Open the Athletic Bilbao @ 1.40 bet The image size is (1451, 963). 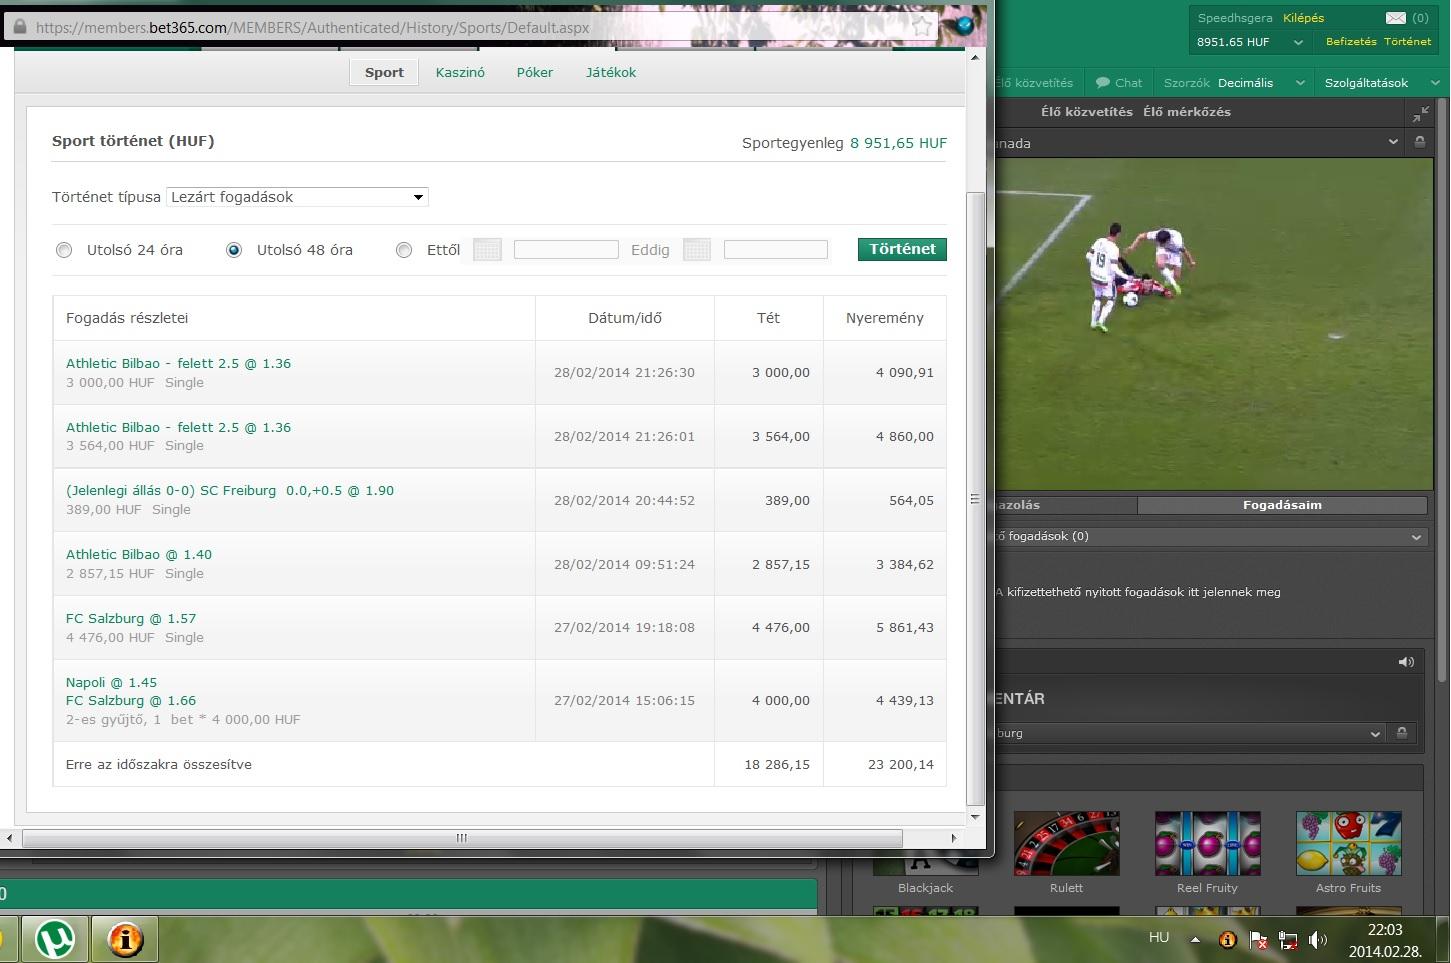(139, 555)
